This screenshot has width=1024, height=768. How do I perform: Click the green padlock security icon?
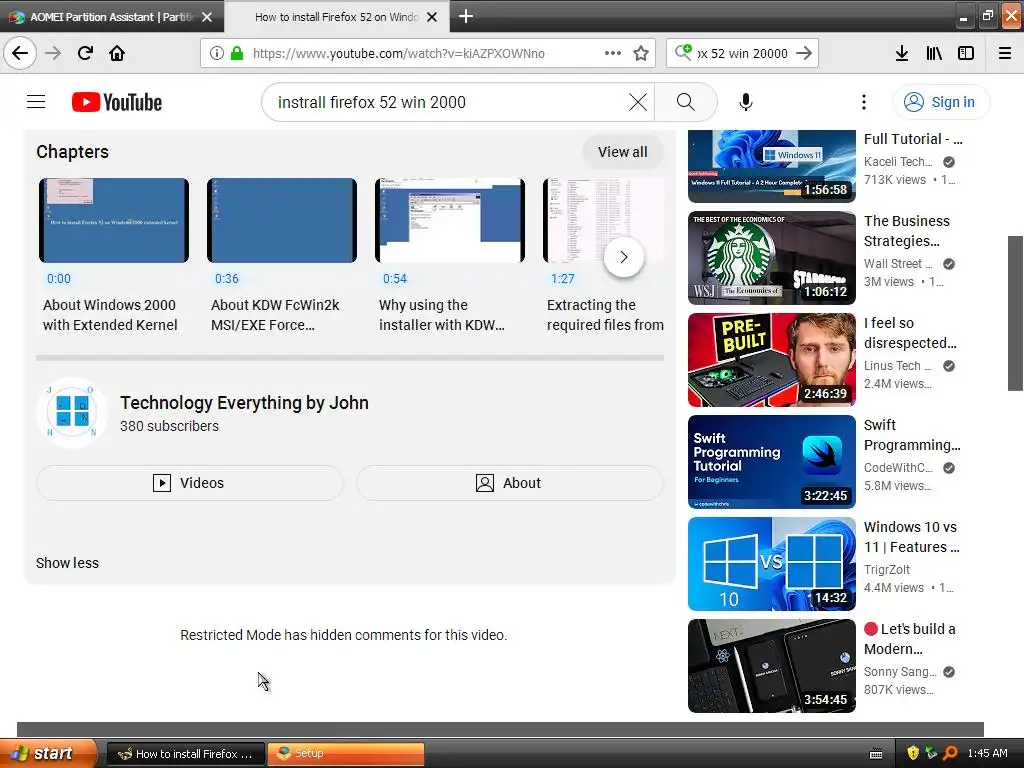point(237,53)
